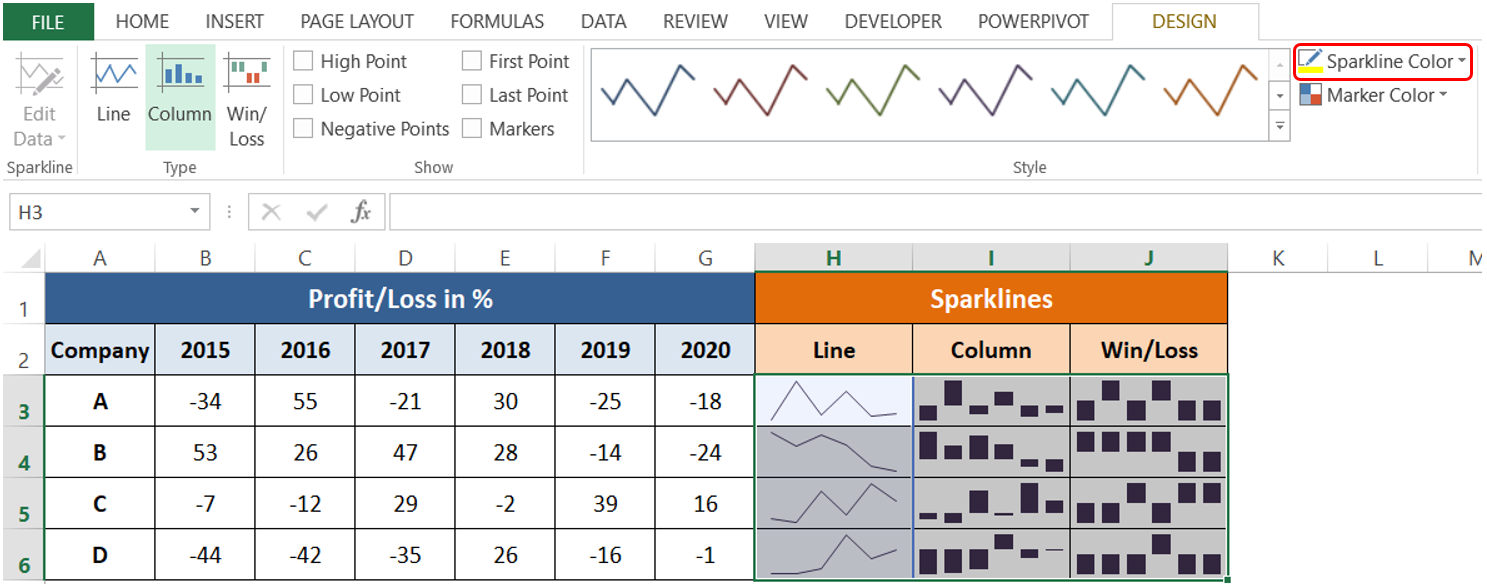Enable the Markers checkbox
The height and width of the screenshot is (584, 1487).
tap(472, 128)
